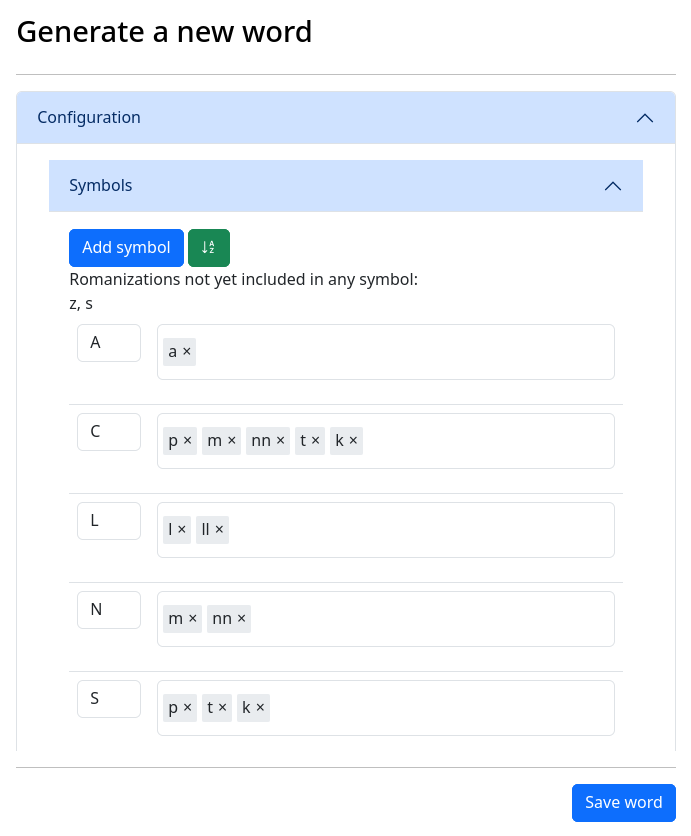
Task: Click inside the A symbol tags box
Action: tap(404, 352)
